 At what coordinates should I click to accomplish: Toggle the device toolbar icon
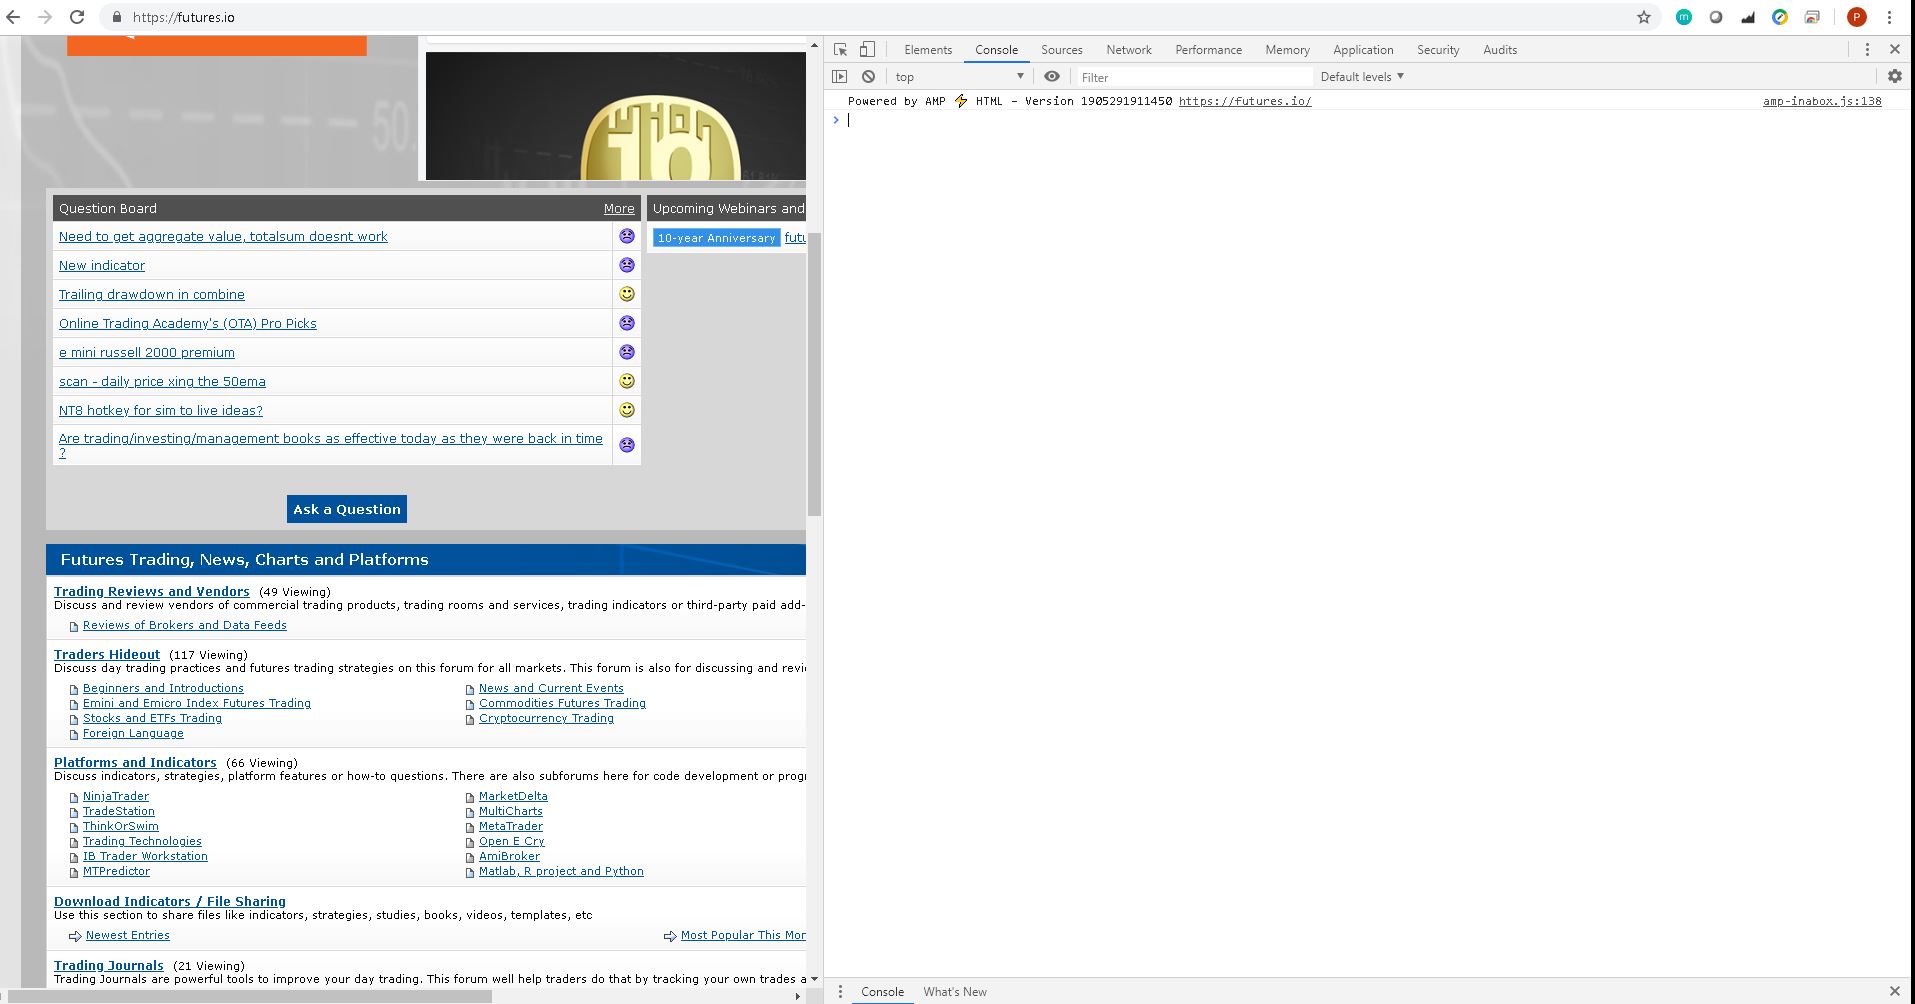[x=867, y=50]
